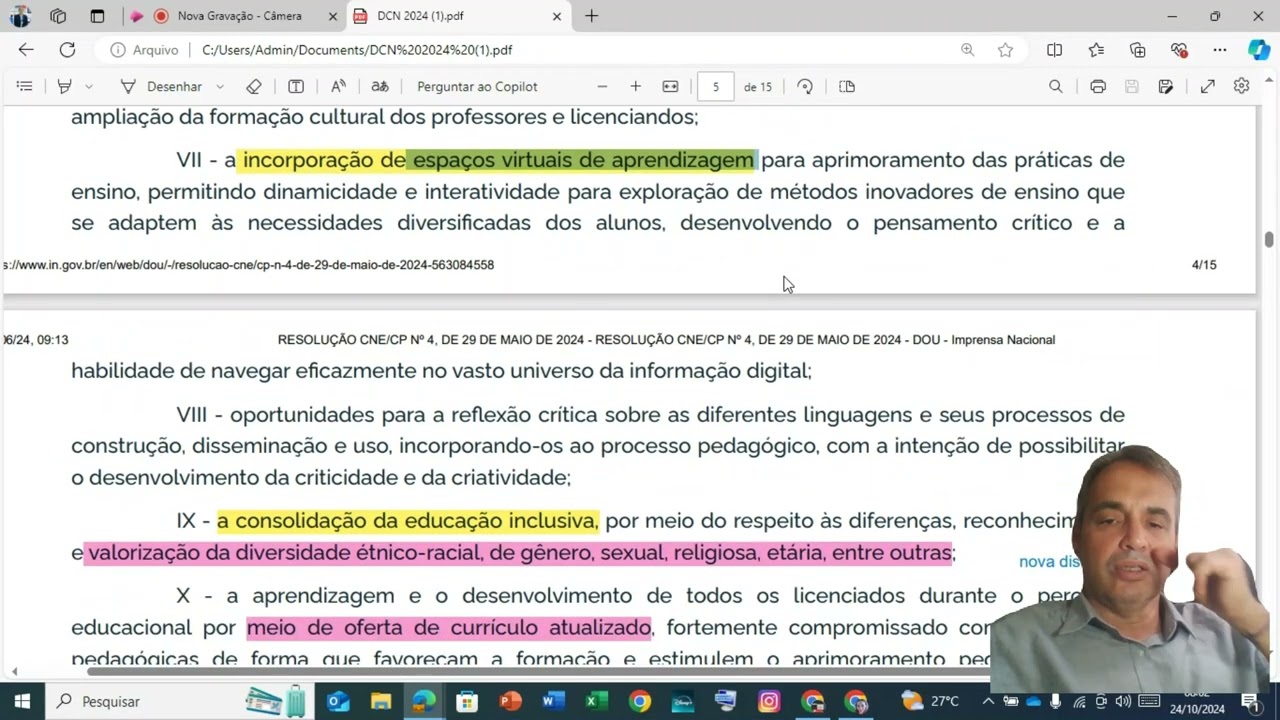Open a new browser tab
Viewport: 1280px width, 720px height.
coord(592,16)
